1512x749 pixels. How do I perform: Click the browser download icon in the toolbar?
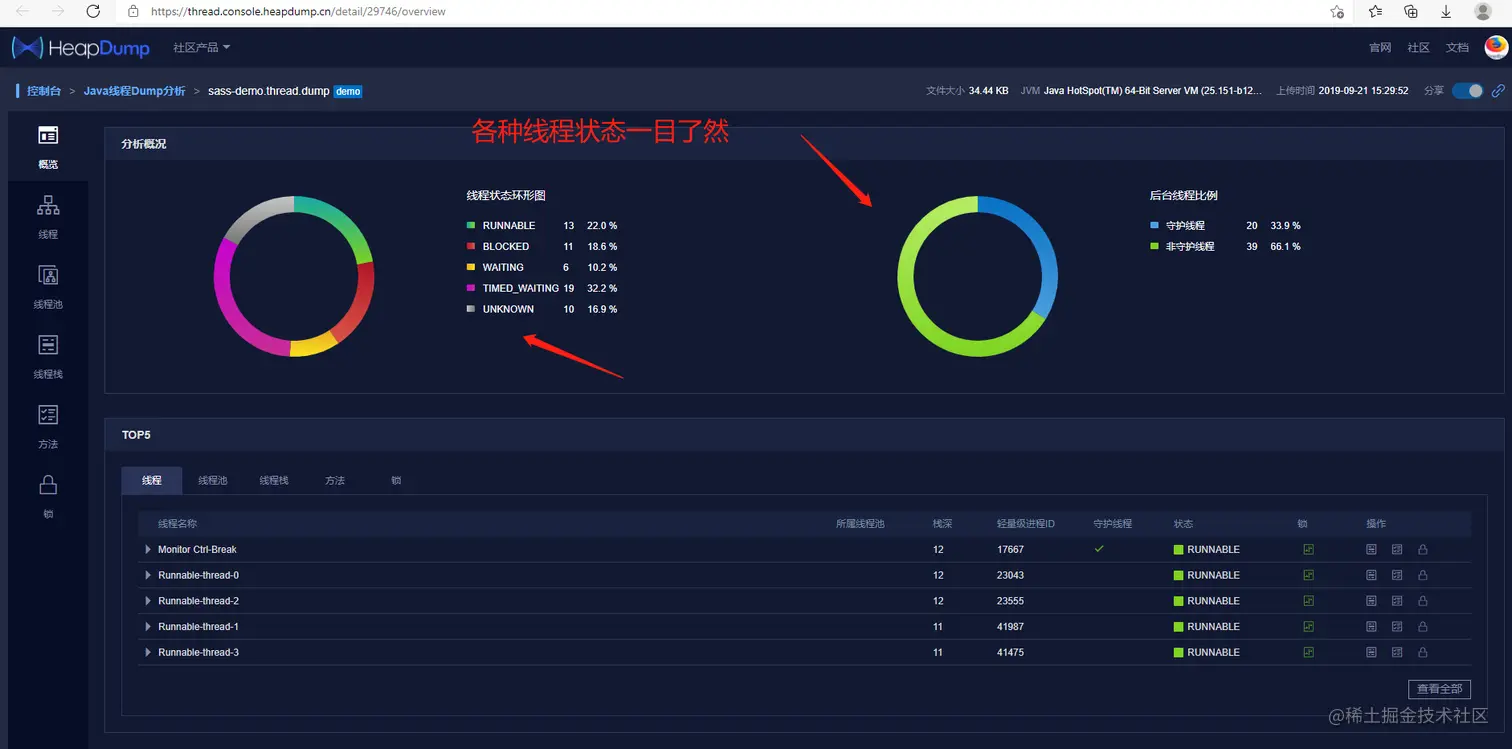click(1447, 11)
